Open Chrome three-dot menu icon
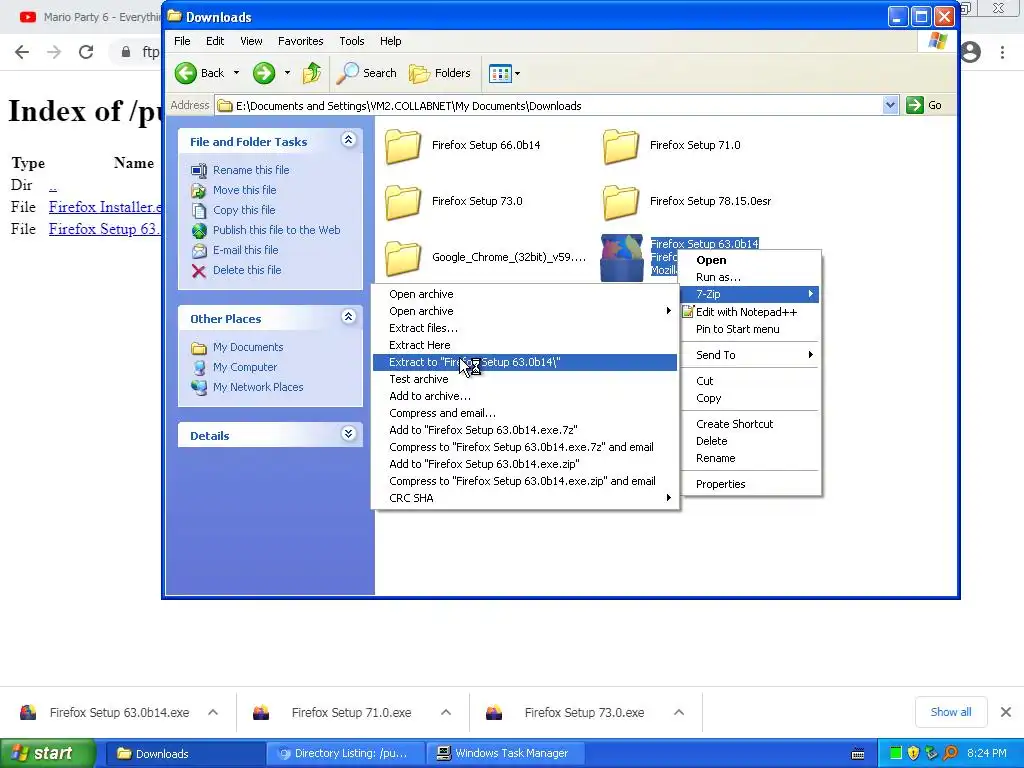Viewport: 1024px width, 768px height. coord(1002,52)
